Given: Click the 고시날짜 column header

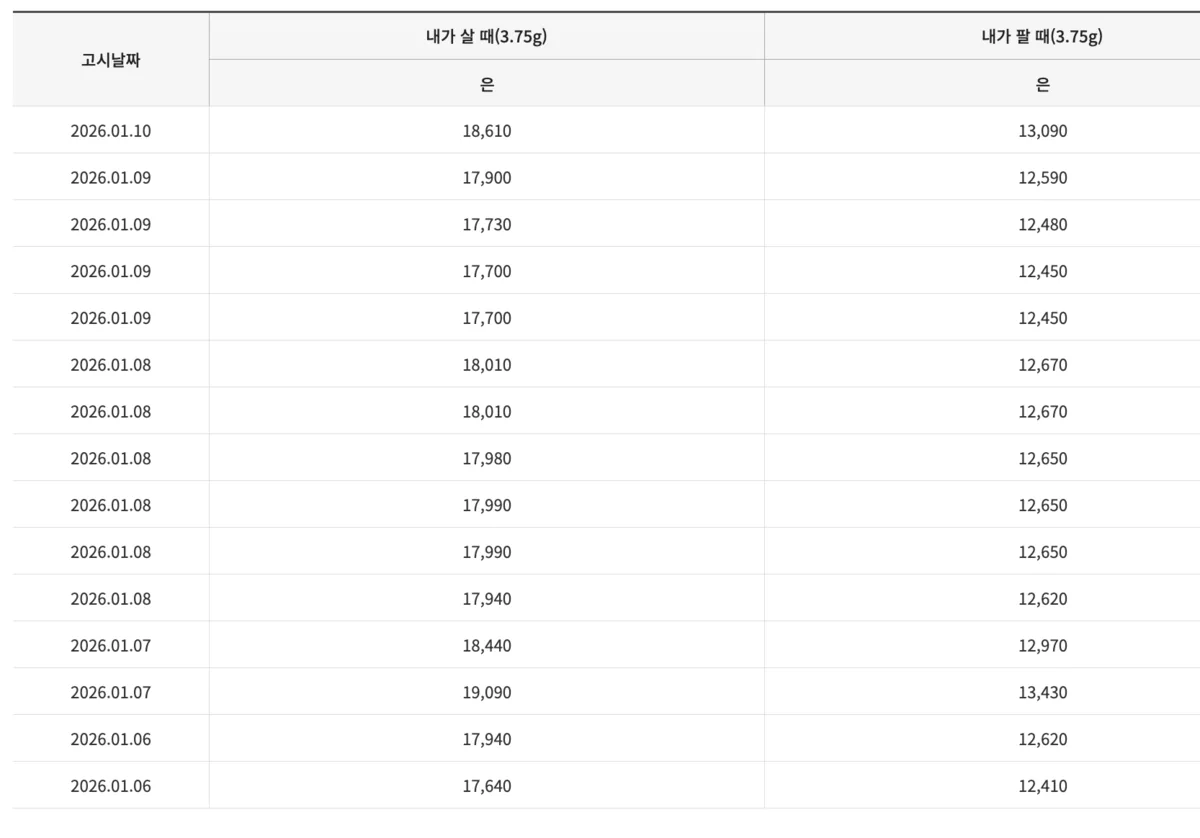Looking at the screenshot, I should pyautogui.click(x=111, y=60).
